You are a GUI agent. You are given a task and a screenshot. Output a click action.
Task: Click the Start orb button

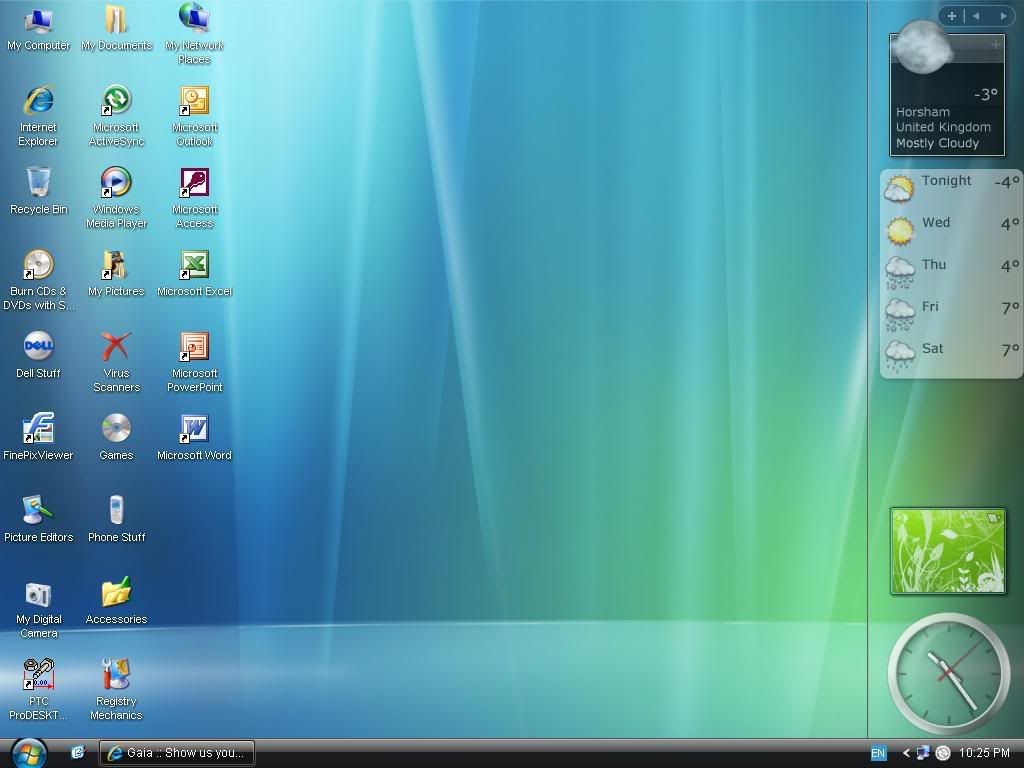29,753
